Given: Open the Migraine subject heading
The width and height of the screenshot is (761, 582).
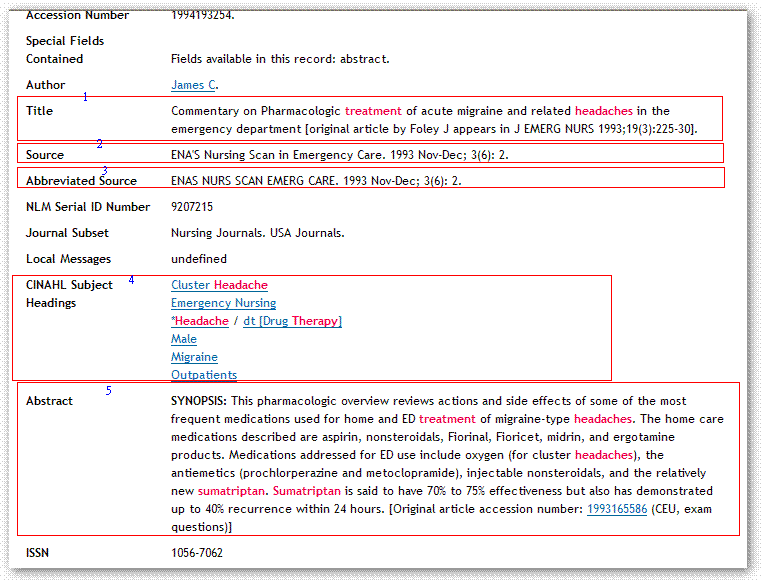Looking at the screenshot, I should click(x=194, y=357).
